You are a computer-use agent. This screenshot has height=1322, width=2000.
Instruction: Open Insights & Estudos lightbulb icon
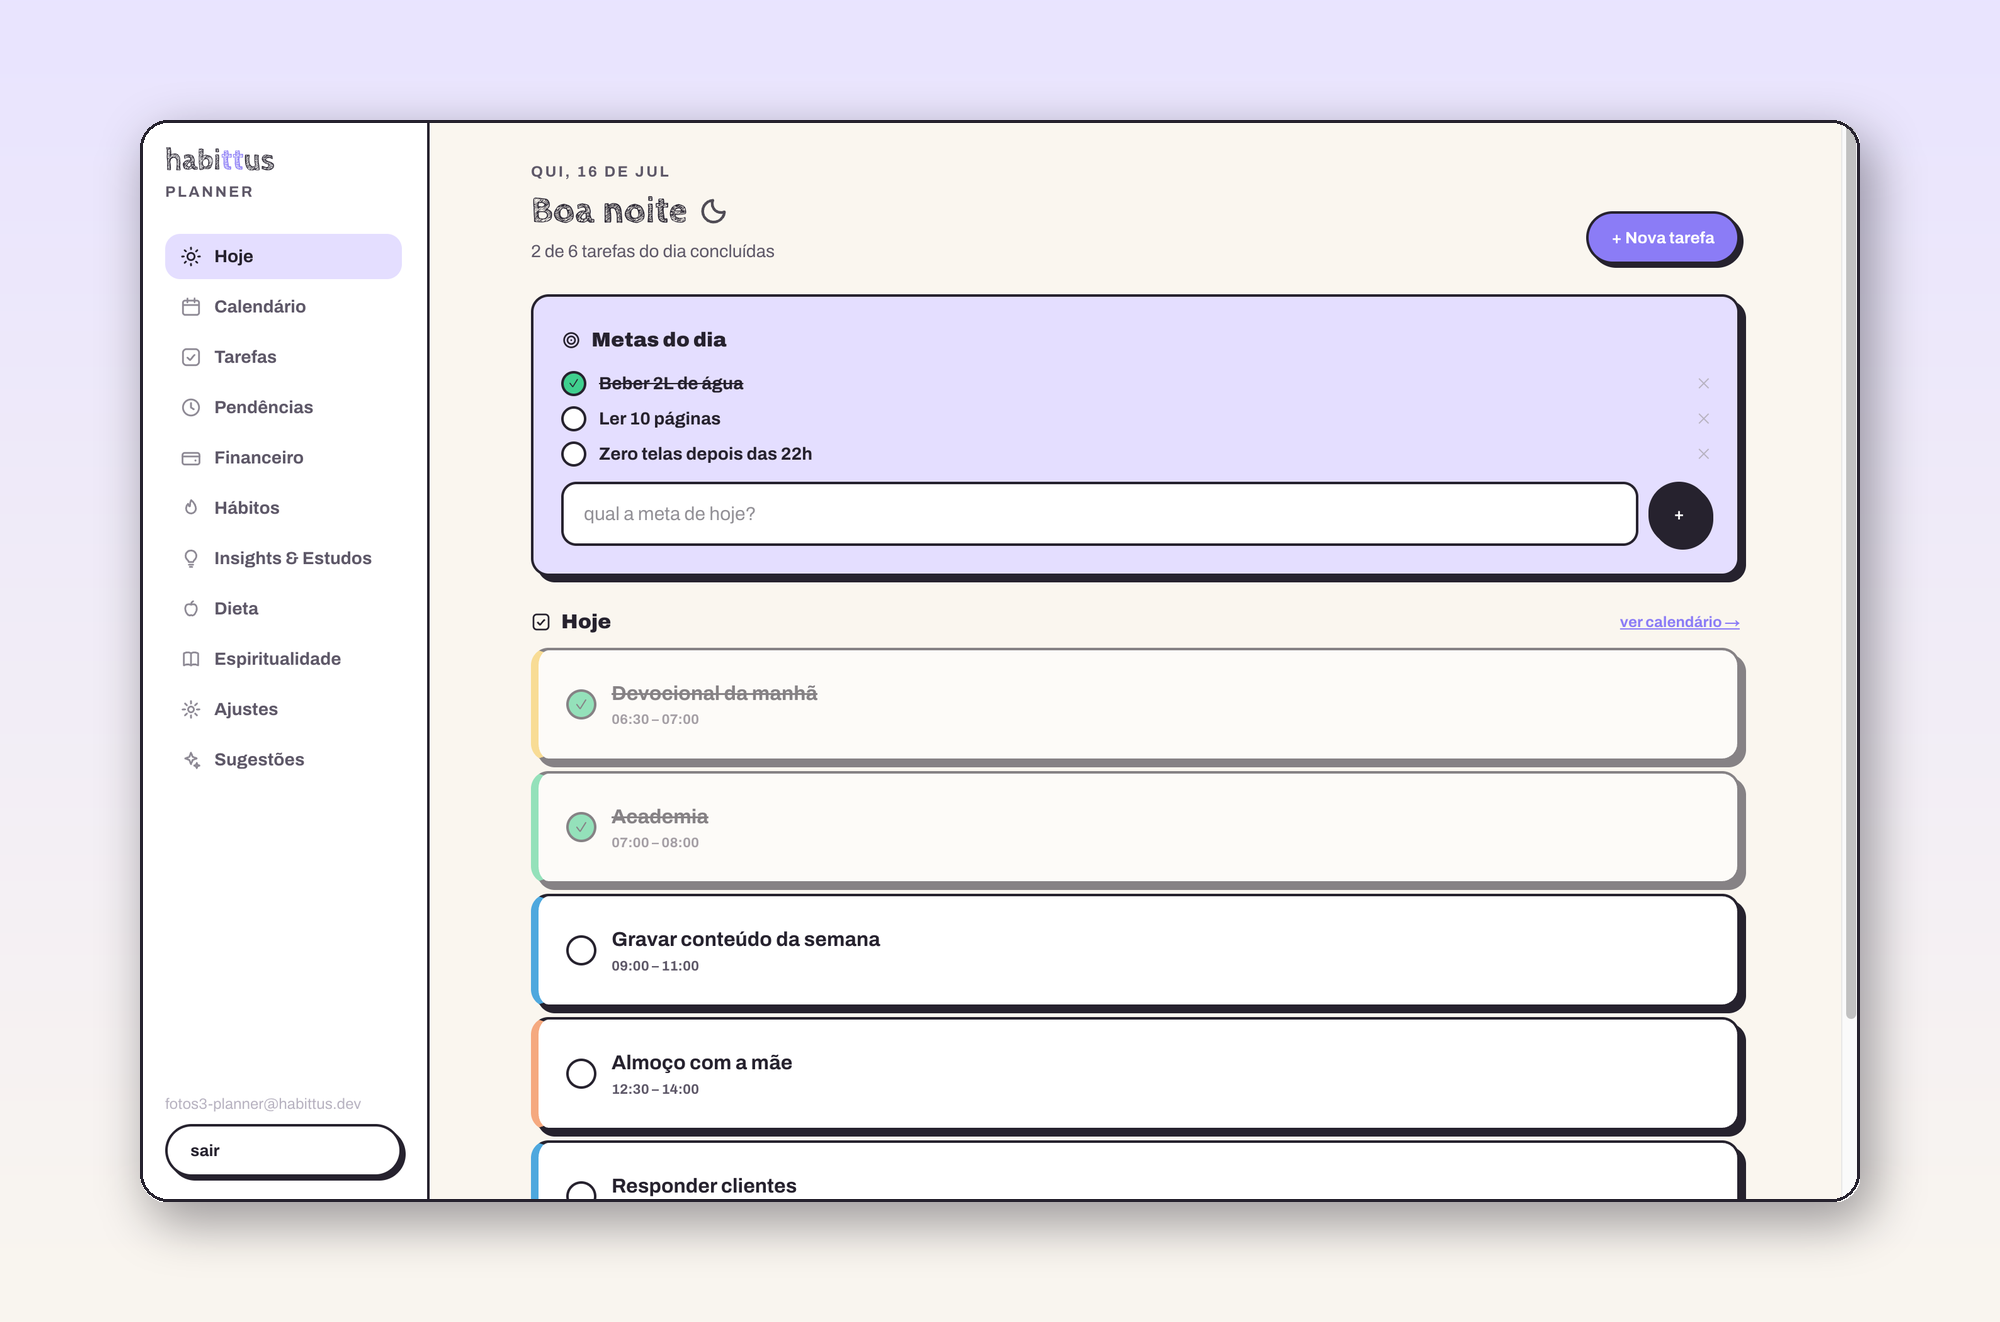coord(191,558)
